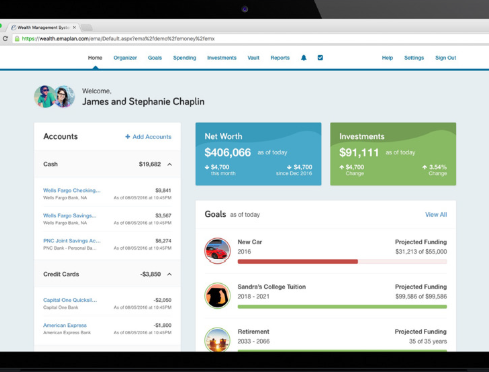Click "$31,213 of $55,000" funding text
Screen dimensions: 489x372
(421, 252)
